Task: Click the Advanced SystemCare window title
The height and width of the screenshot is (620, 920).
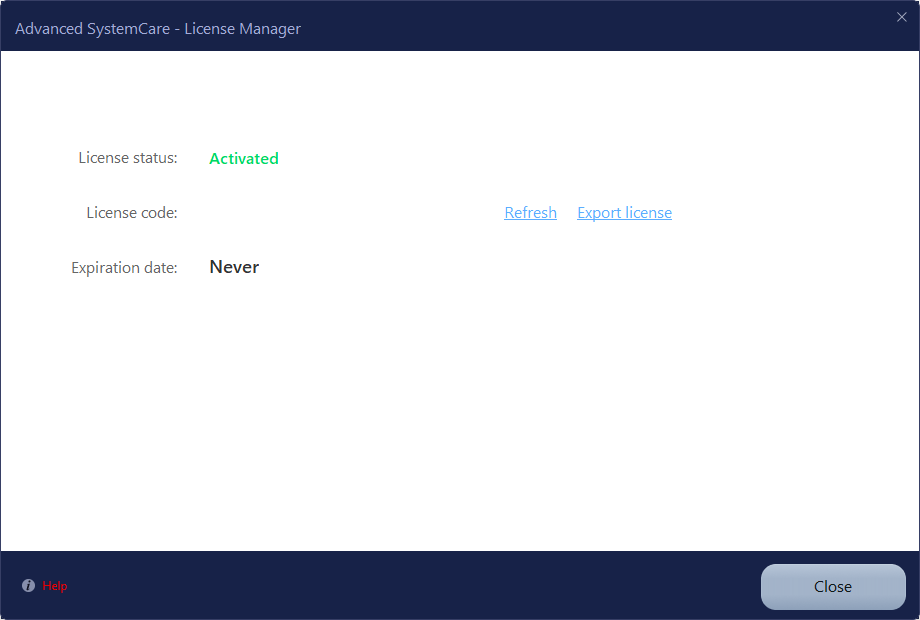Action: point(158,29)
